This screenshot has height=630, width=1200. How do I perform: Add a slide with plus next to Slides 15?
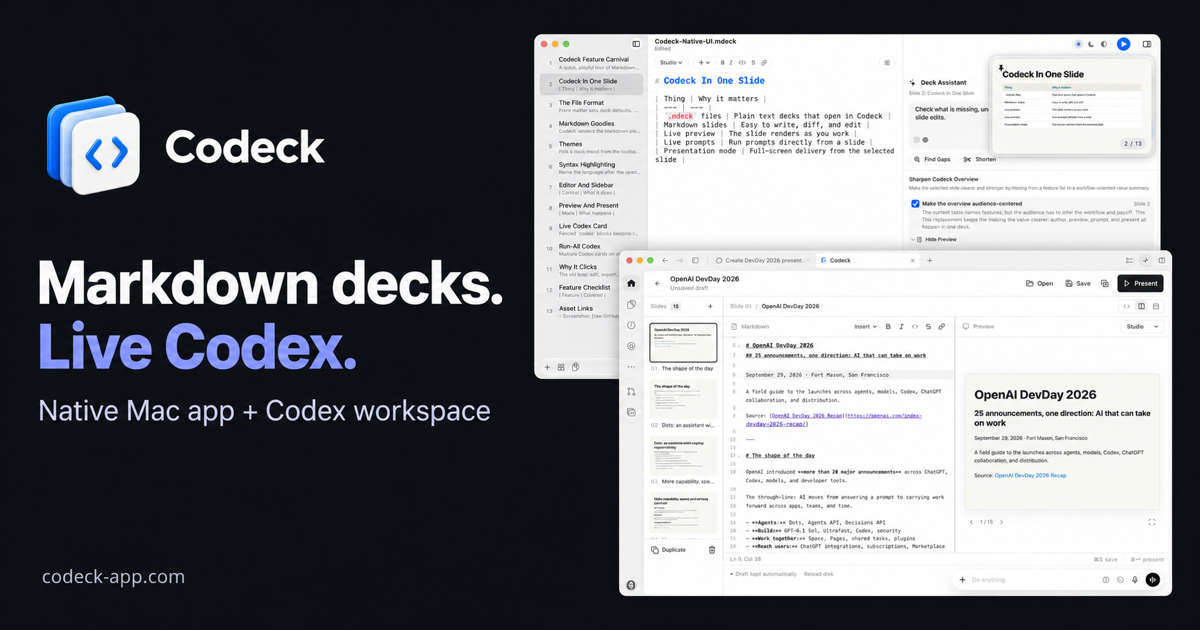(710, 306)
